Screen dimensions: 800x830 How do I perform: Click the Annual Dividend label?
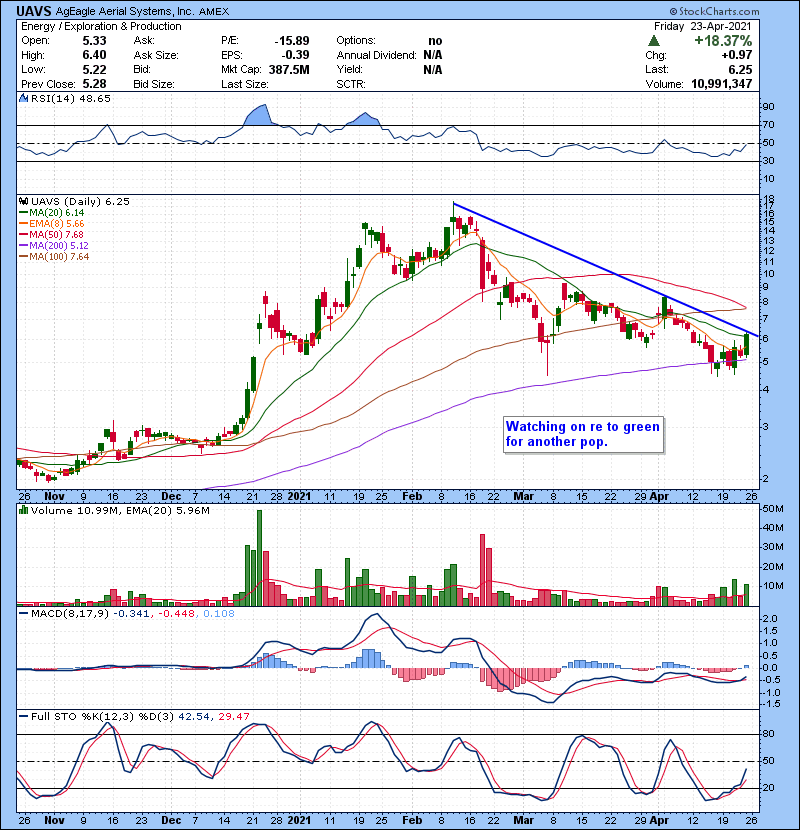(376, 55)
